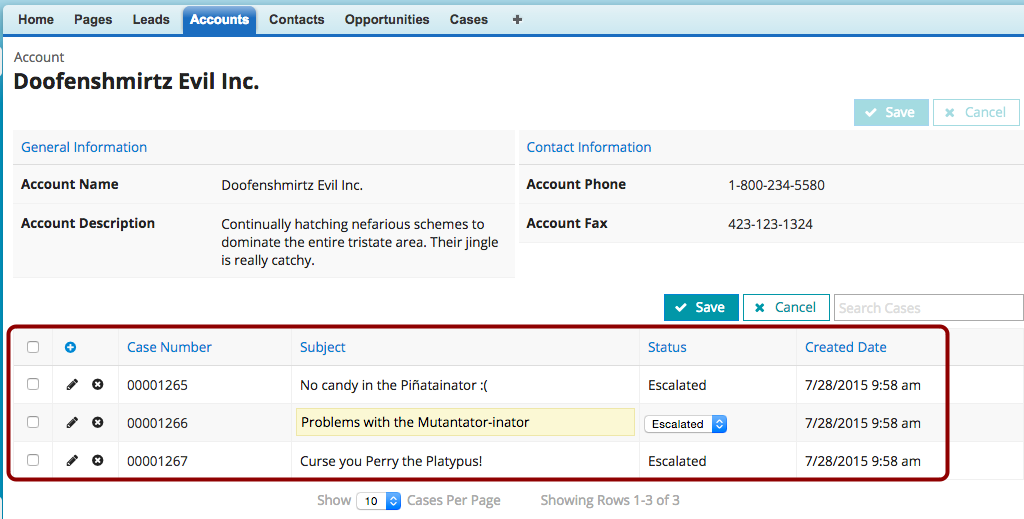Sort by the Created Date column

tap(845, 348)
